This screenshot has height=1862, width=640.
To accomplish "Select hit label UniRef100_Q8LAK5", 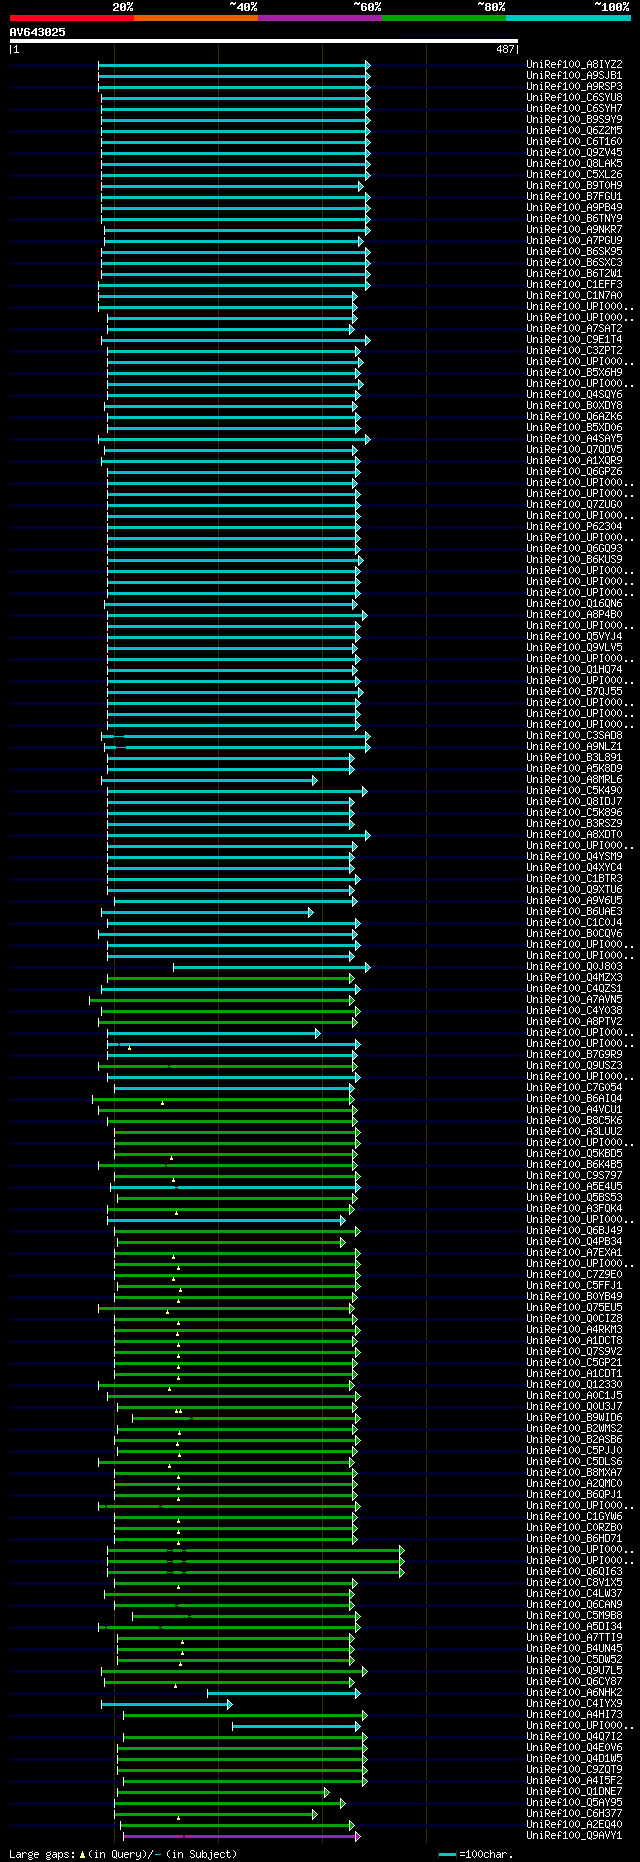I will [574, 163].
